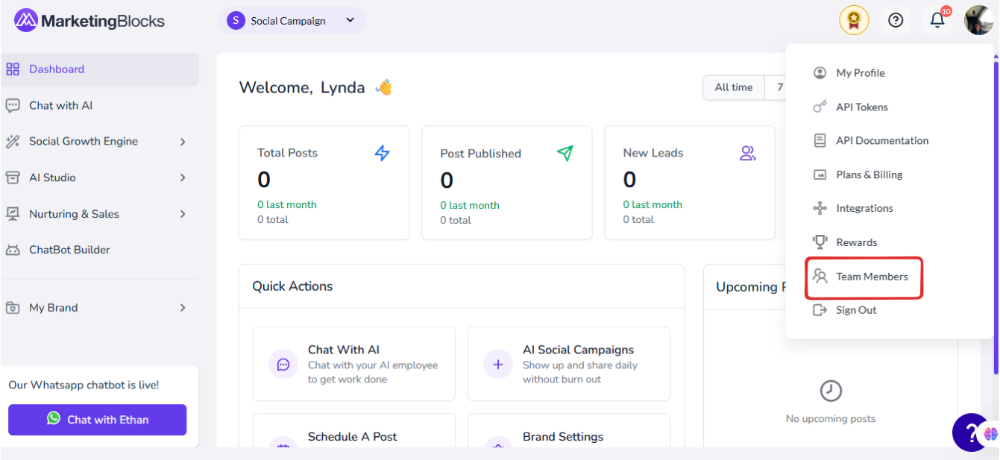Click the user avatar photo
Screen dimensions: 1000x460
point(978,20)
